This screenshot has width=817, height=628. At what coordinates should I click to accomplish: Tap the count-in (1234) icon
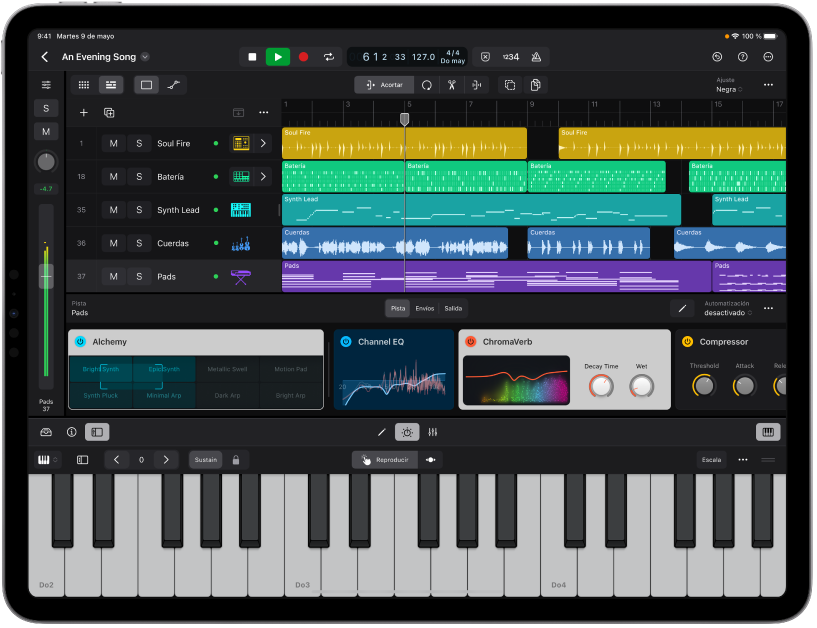coord(511,57)
